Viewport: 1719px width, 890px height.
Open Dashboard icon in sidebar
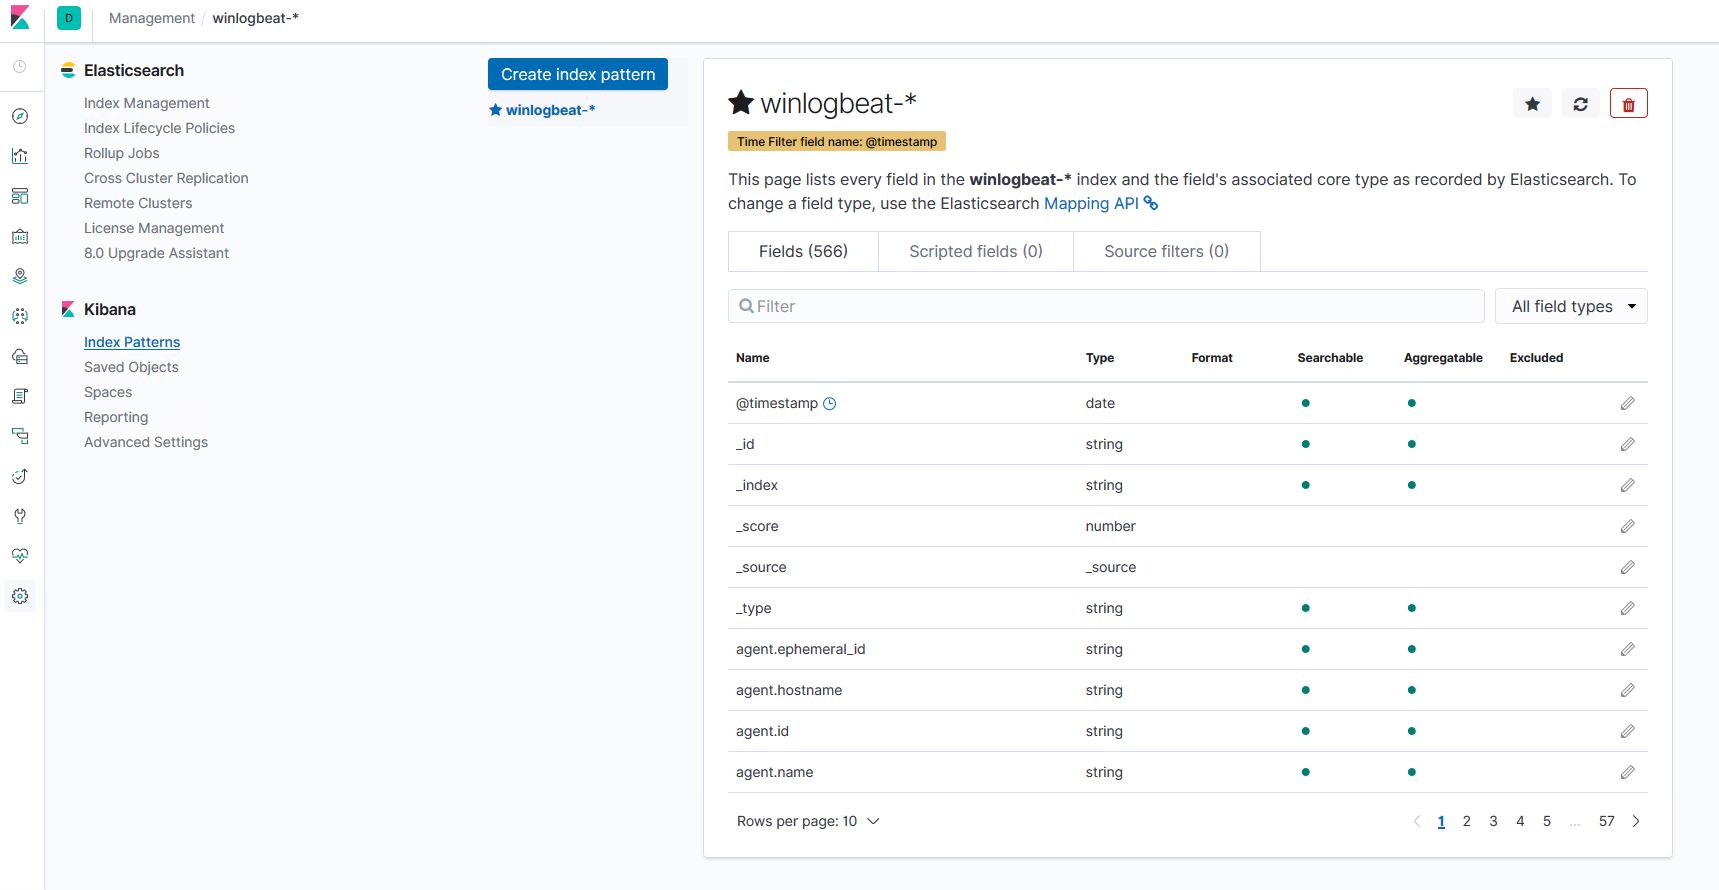[x=20, y=196]
